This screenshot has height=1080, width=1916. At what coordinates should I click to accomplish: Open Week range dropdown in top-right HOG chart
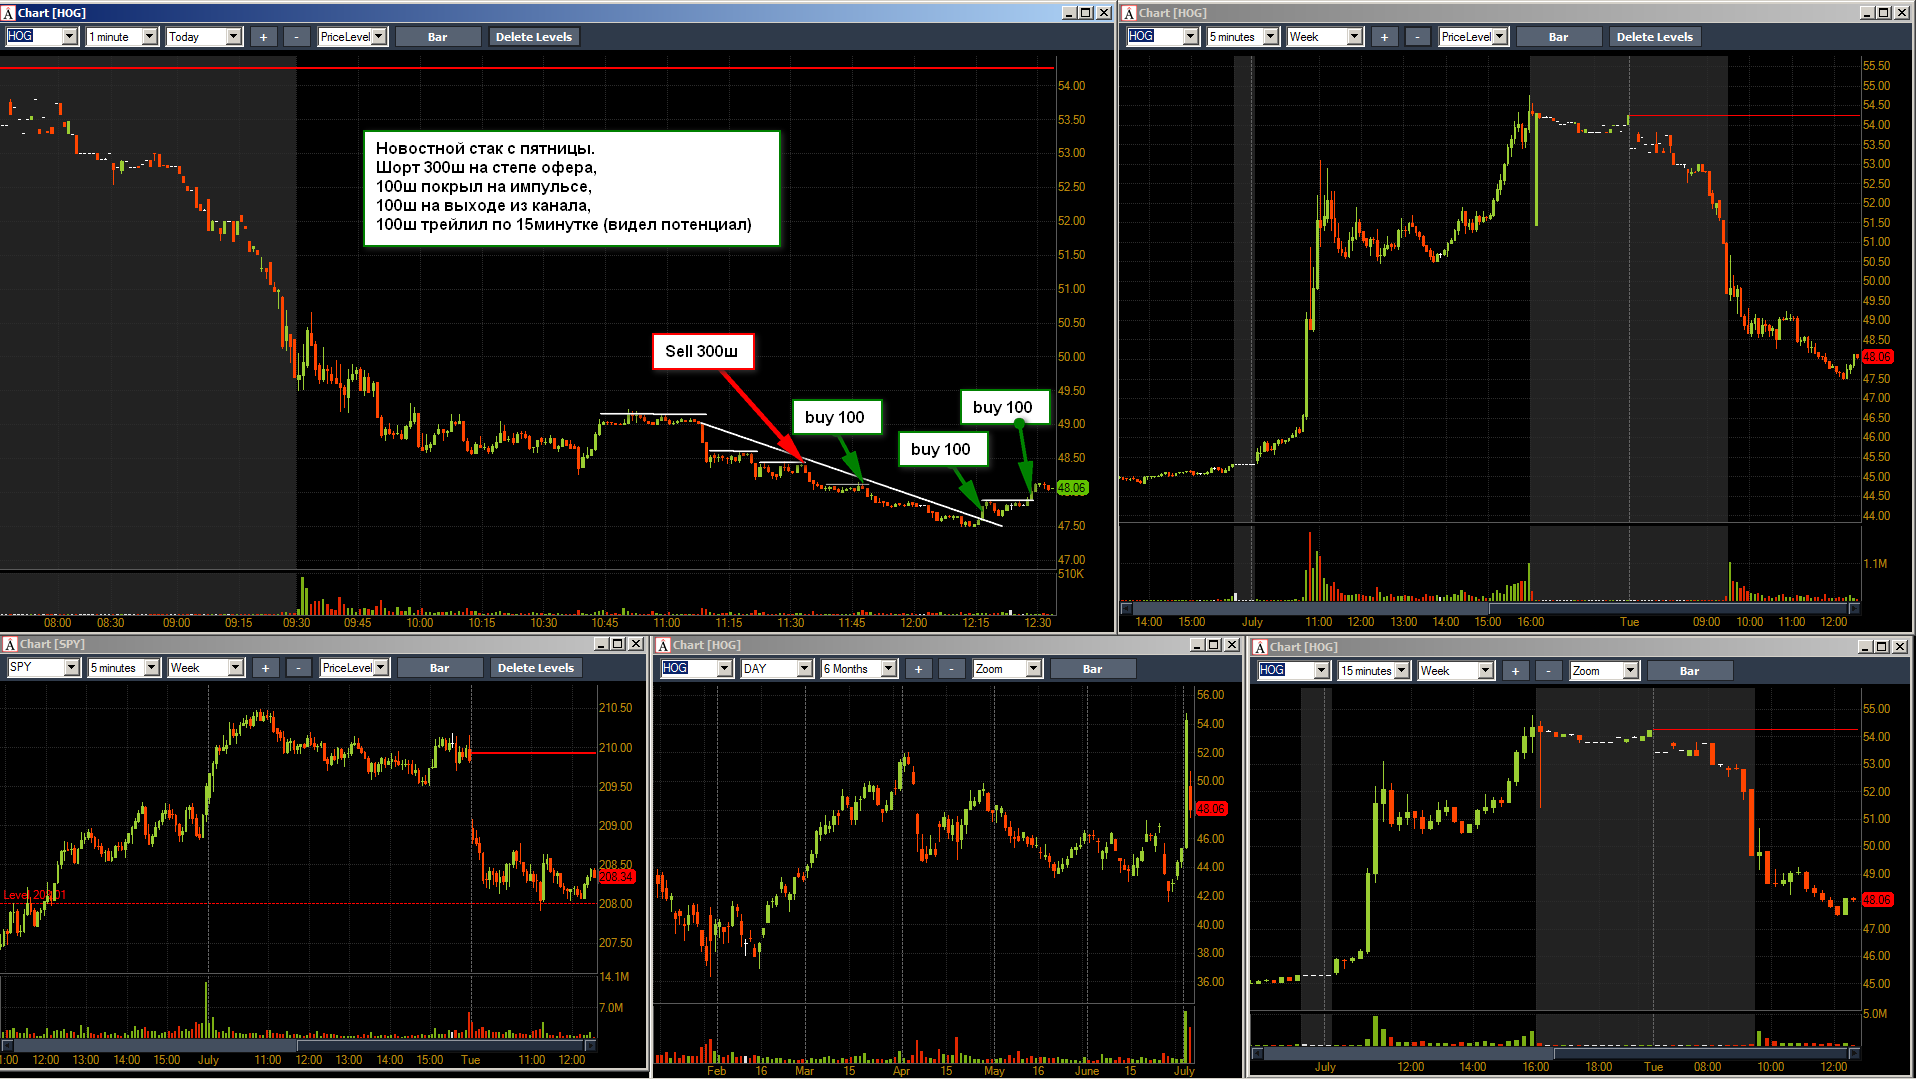[1355, 37]
